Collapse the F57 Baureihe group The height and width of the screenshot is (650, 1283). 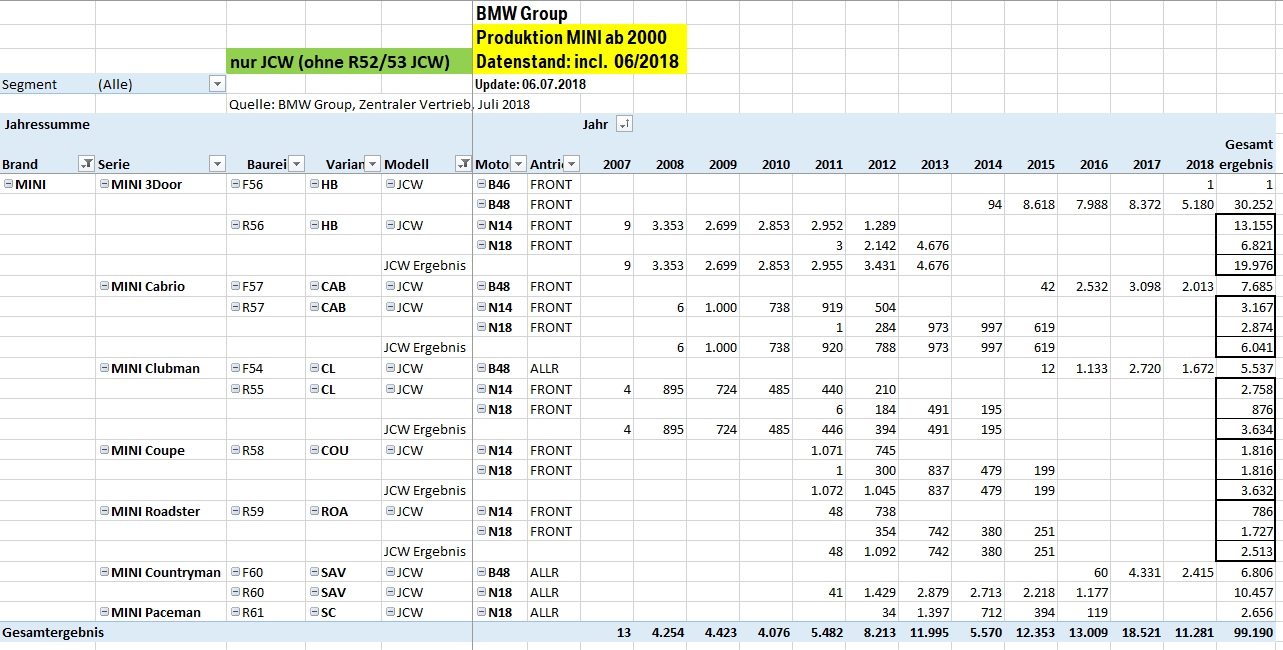pos(235,286)
